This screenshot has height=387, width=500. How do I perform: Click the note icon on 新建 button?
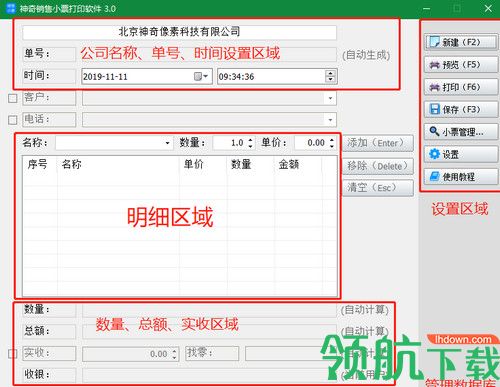tap(435, 42)
